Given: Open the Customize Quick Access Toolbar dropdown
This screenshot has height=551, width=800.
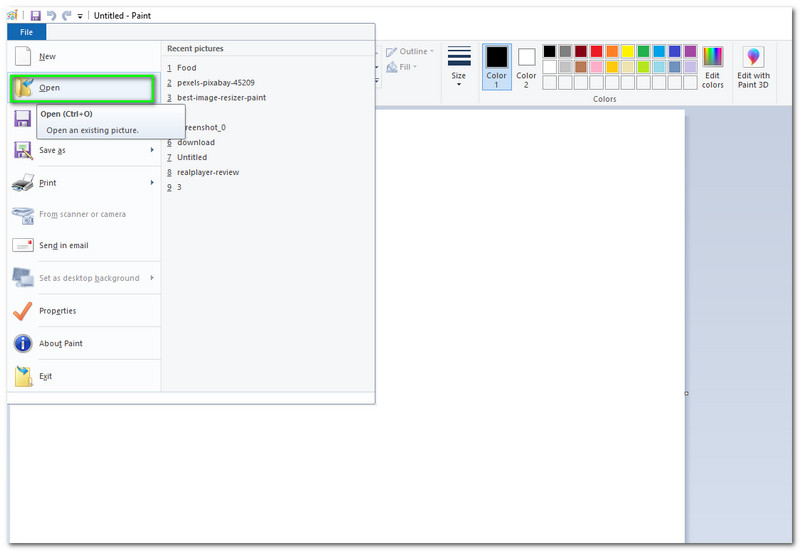Looking at the screenshot, I should tap(80, 16).
